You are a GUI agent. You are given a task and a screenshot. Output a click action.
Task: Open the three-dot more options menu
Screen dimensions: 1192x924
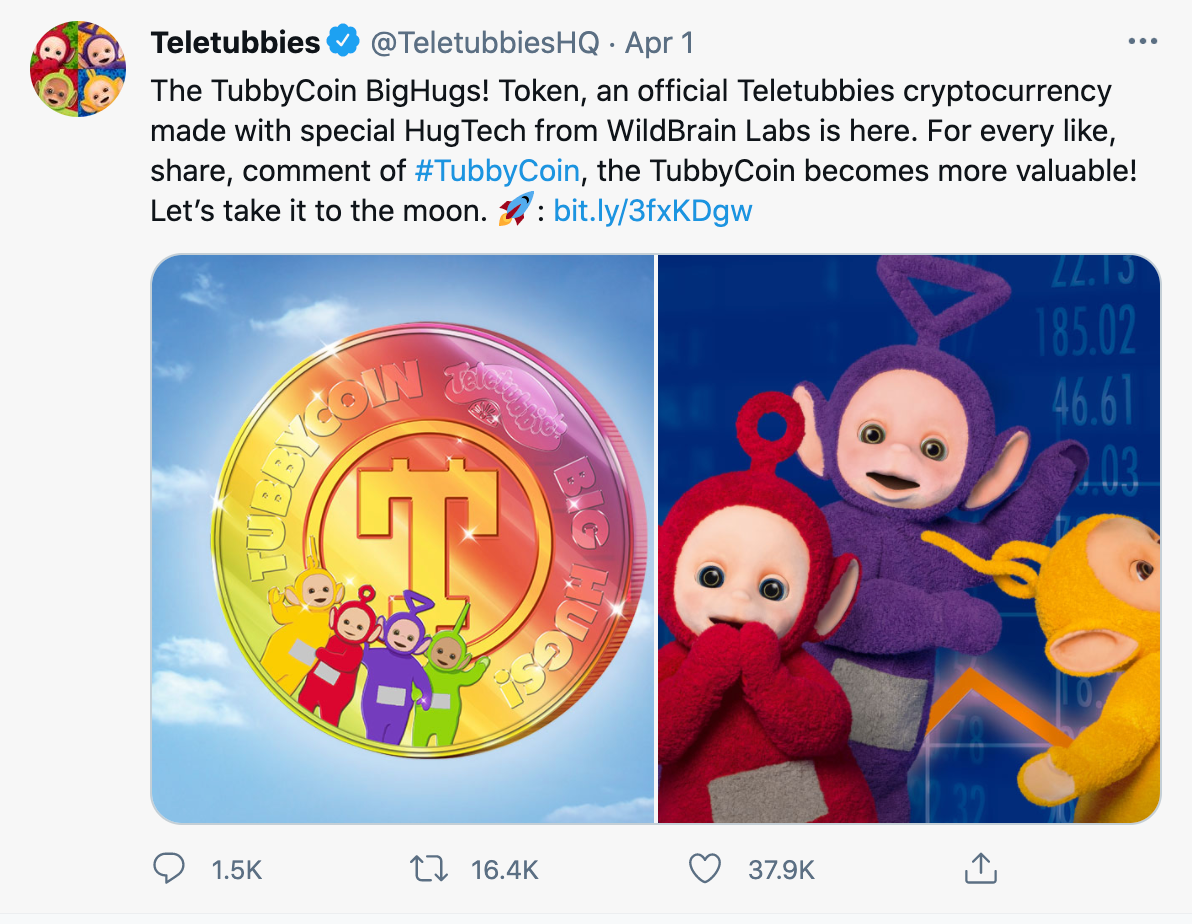(1143, 41)
